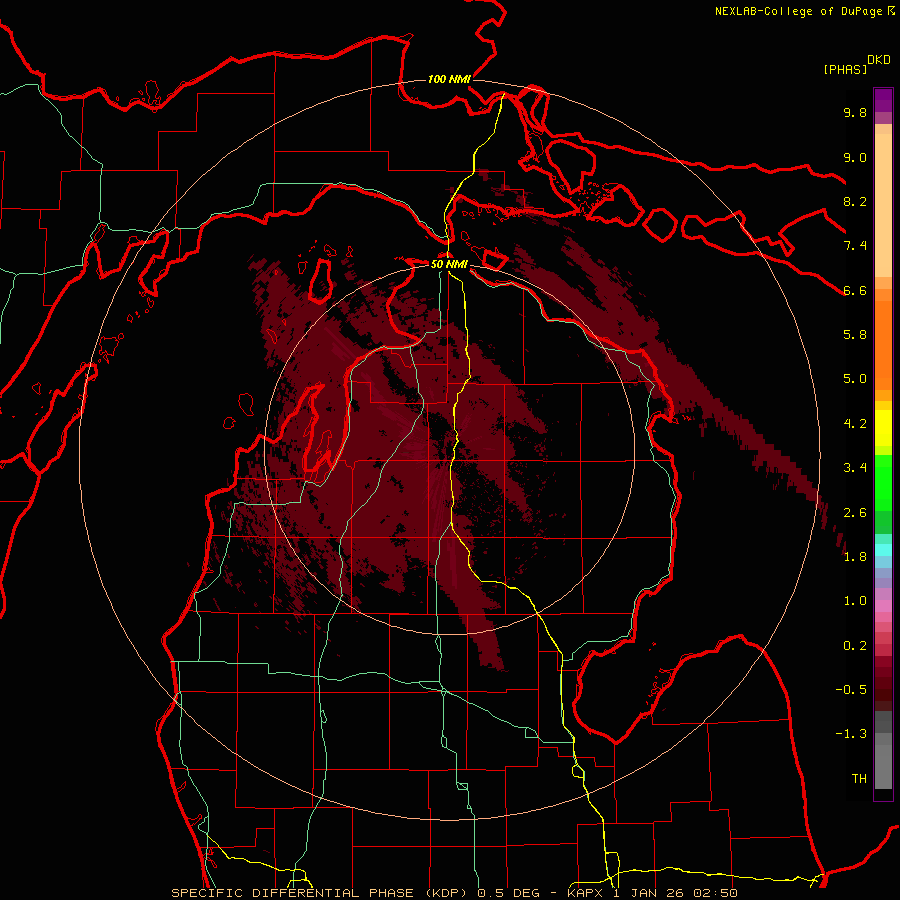Click the 9.0 scale label
Screen dimensions: 900x900
[855, 157]
